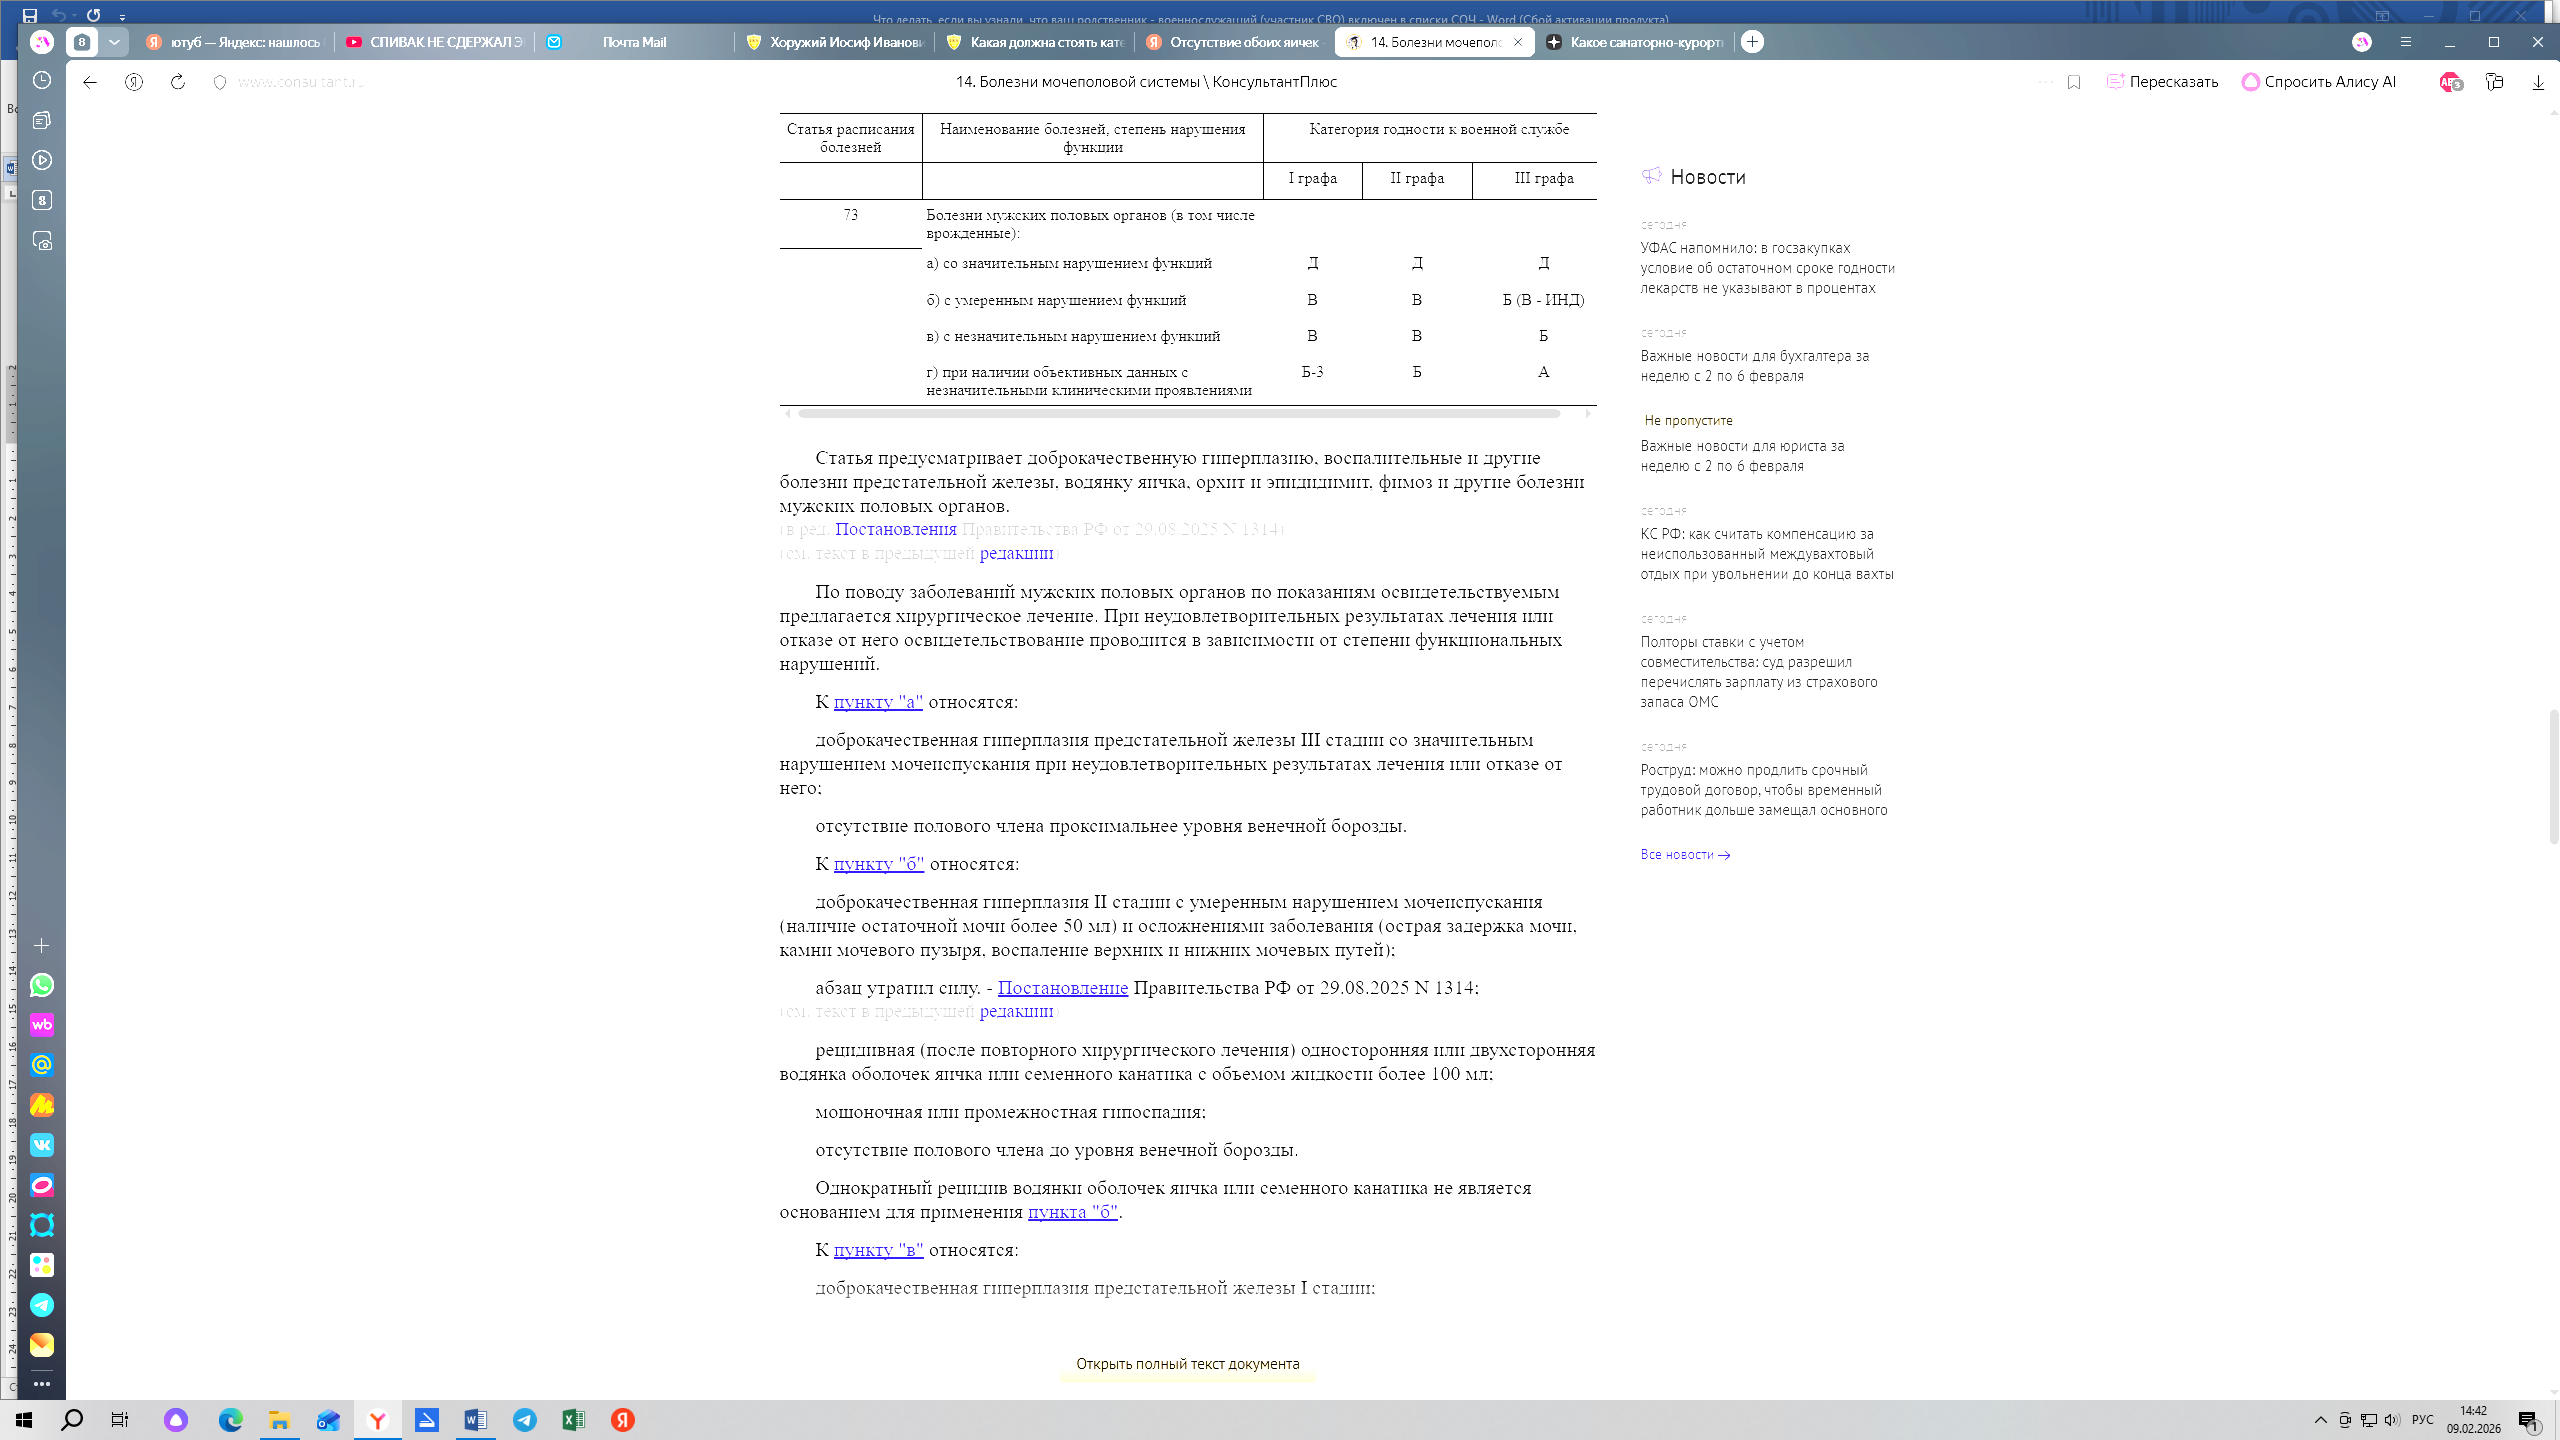The width and height of the screenshot is (2560, 1440).
Task: Switch to the 'Какая должна стоять кате' tab
Action: point(1034,42)
